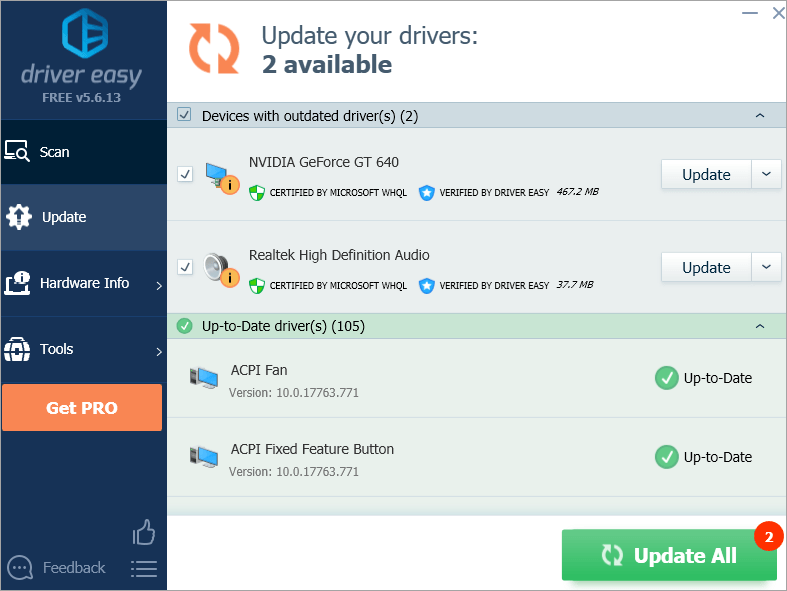The width and height of the screenshot is (787, 591).
Task: Click the orange Get PRO button
Action: (x=82, y=408)
